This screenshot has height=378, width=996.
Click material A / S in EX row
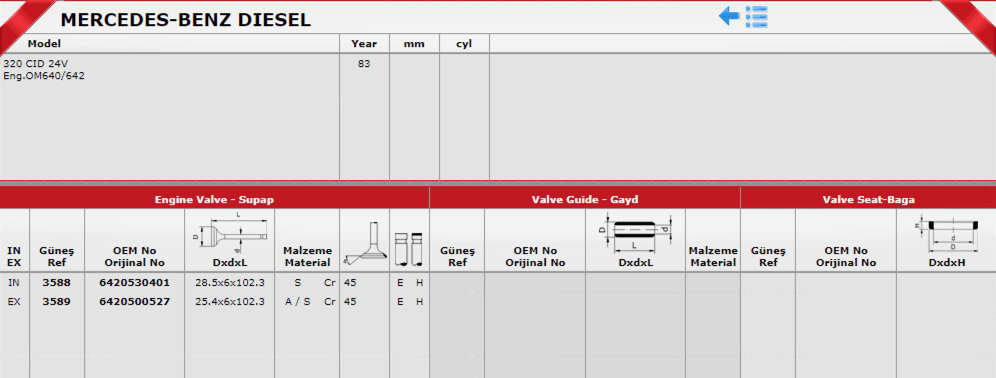click(298, 302)
